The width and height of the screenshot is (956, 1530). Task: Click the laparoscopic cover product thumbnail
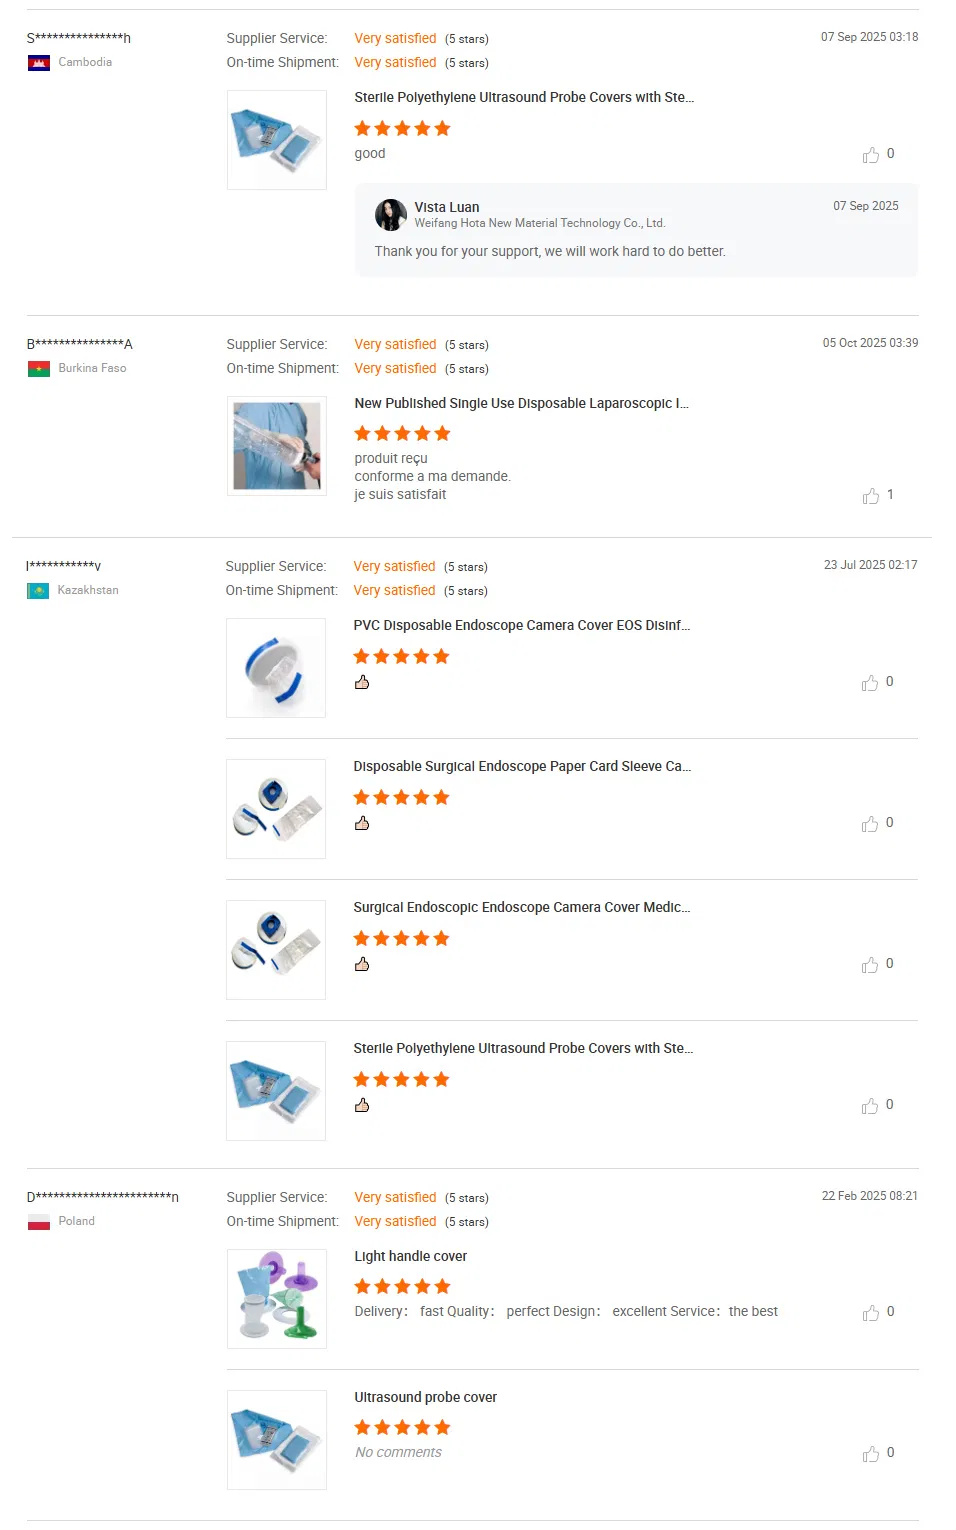[x=277, y=446]
